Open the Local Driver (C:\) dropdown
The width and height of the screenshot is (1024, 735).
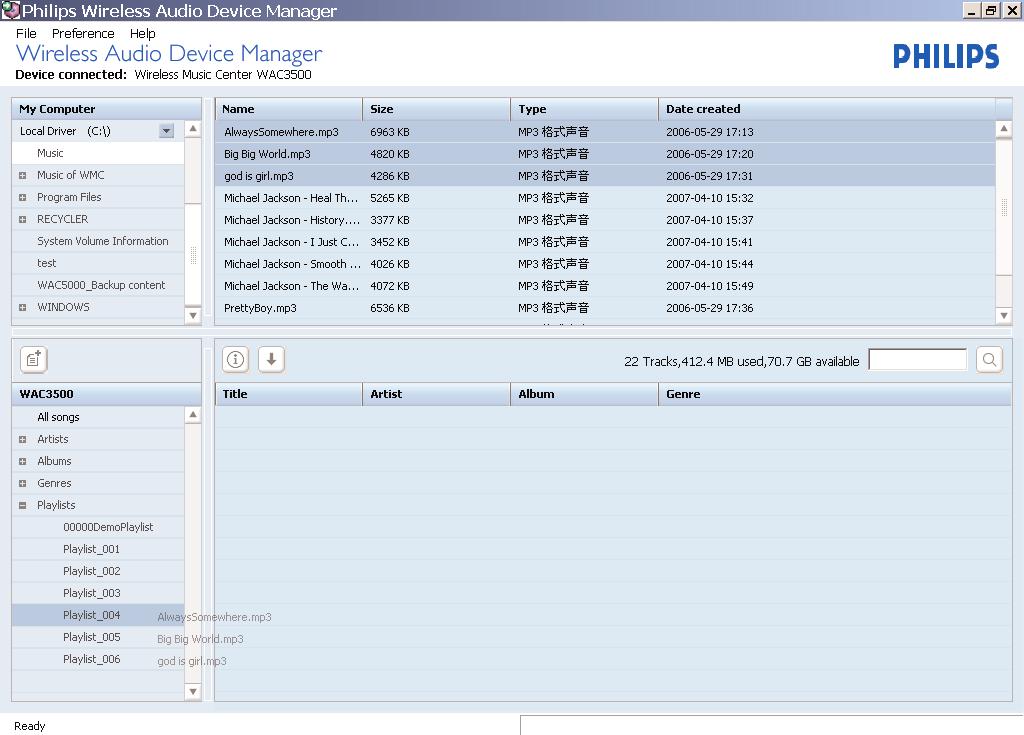167,131
